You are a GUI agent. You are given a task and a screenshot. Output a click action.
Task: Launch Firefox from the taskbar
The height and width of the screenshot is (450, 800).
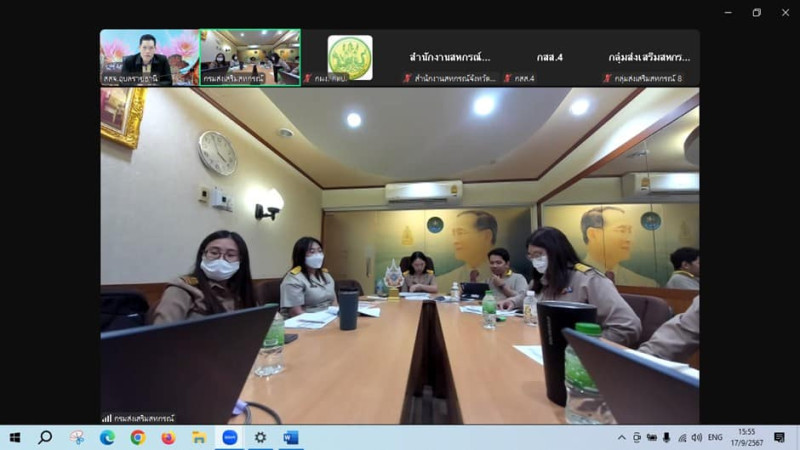click(x=168, y=437)
